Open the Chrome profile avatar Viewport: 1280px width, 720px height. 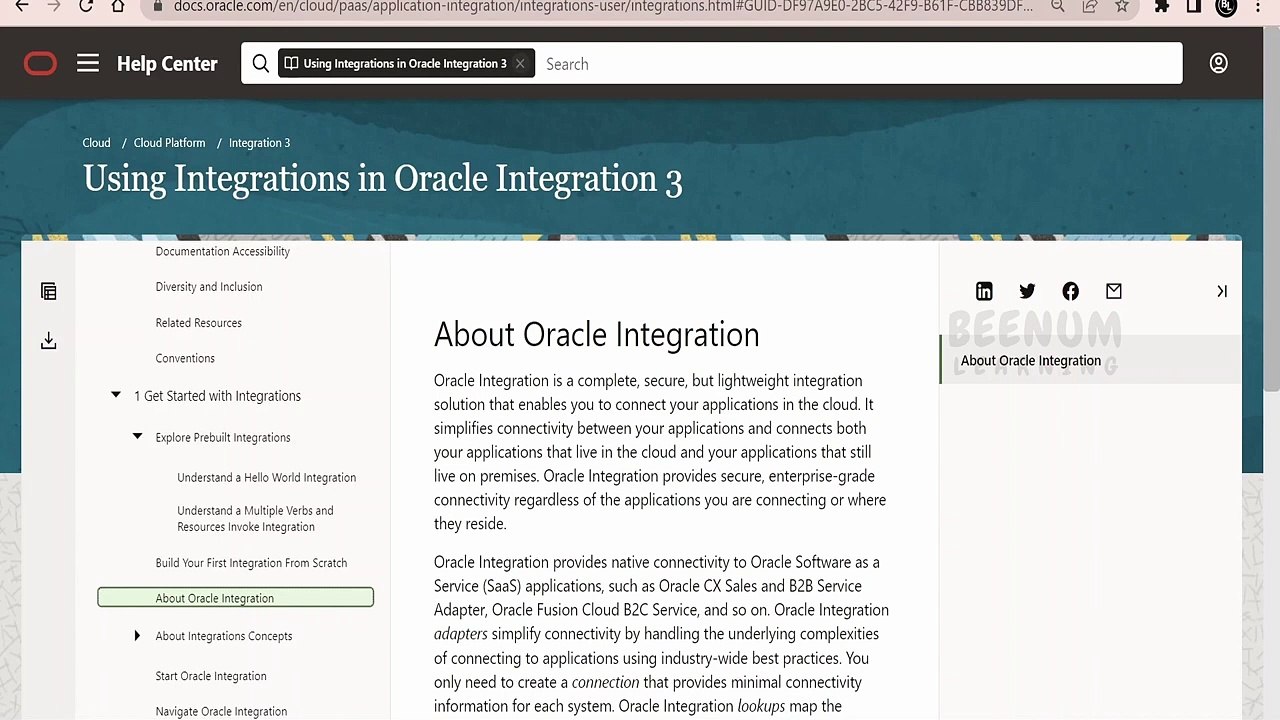click(1226, 6)
